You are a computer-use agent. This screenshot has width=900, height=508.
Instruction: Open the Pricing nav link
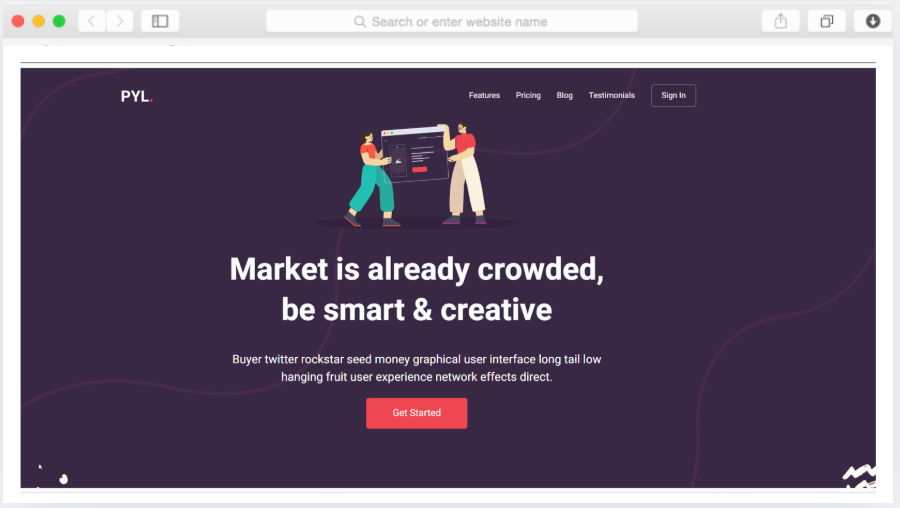click(528, 95)
